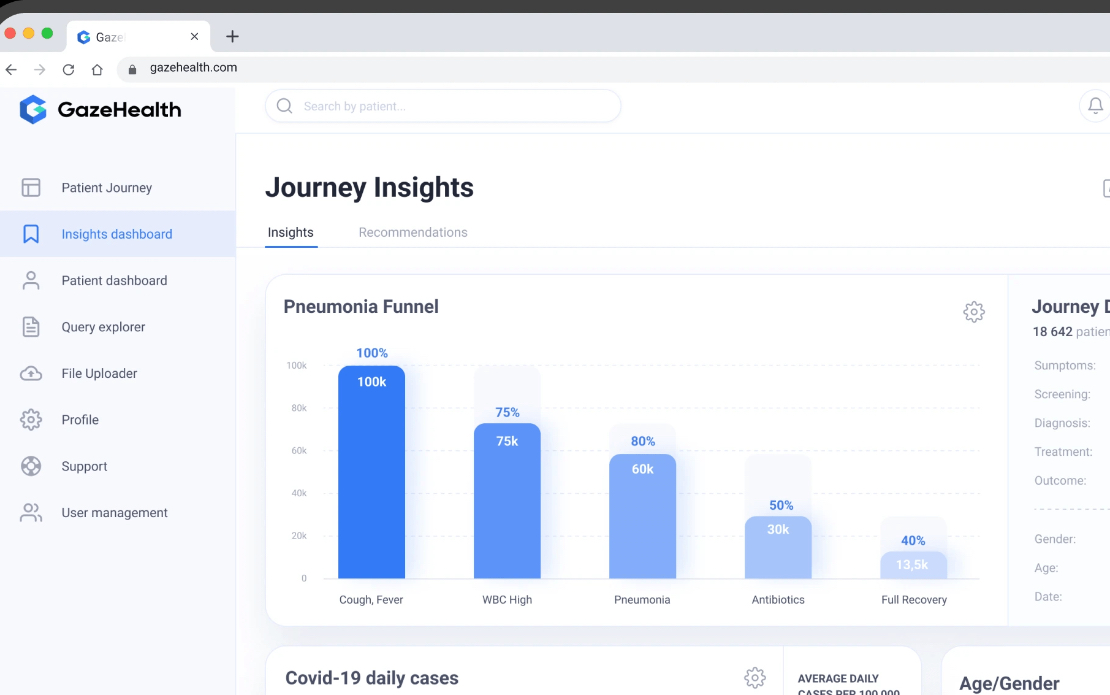
Task: Click the Insights dashboard bookmark icon
Action: (x=30, y=234)
